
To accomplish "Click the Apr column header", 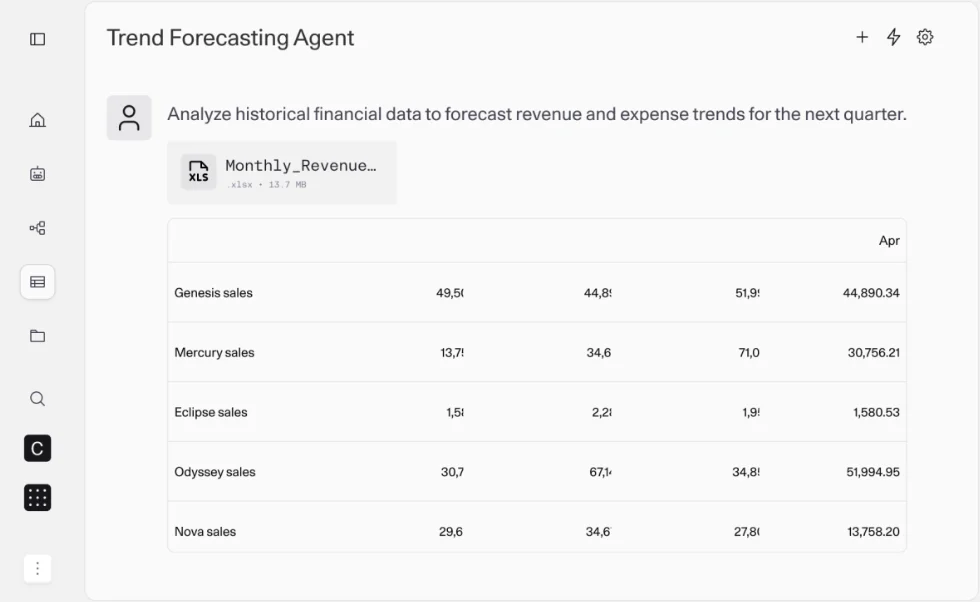I will [889, 241].
